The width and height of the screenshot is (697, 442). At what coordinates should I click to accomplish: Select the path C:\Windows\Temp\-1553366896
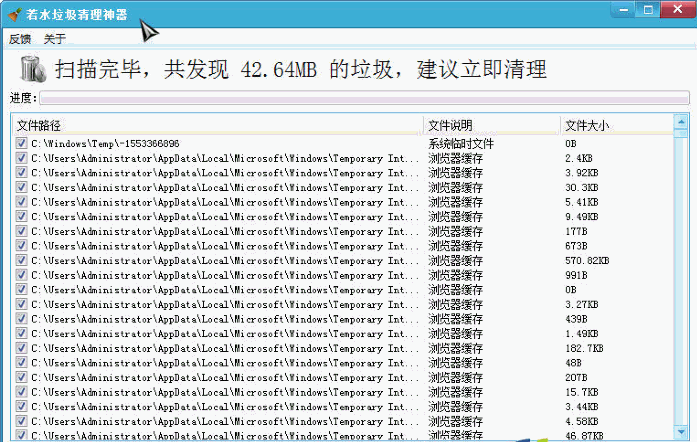click(105, 144)
